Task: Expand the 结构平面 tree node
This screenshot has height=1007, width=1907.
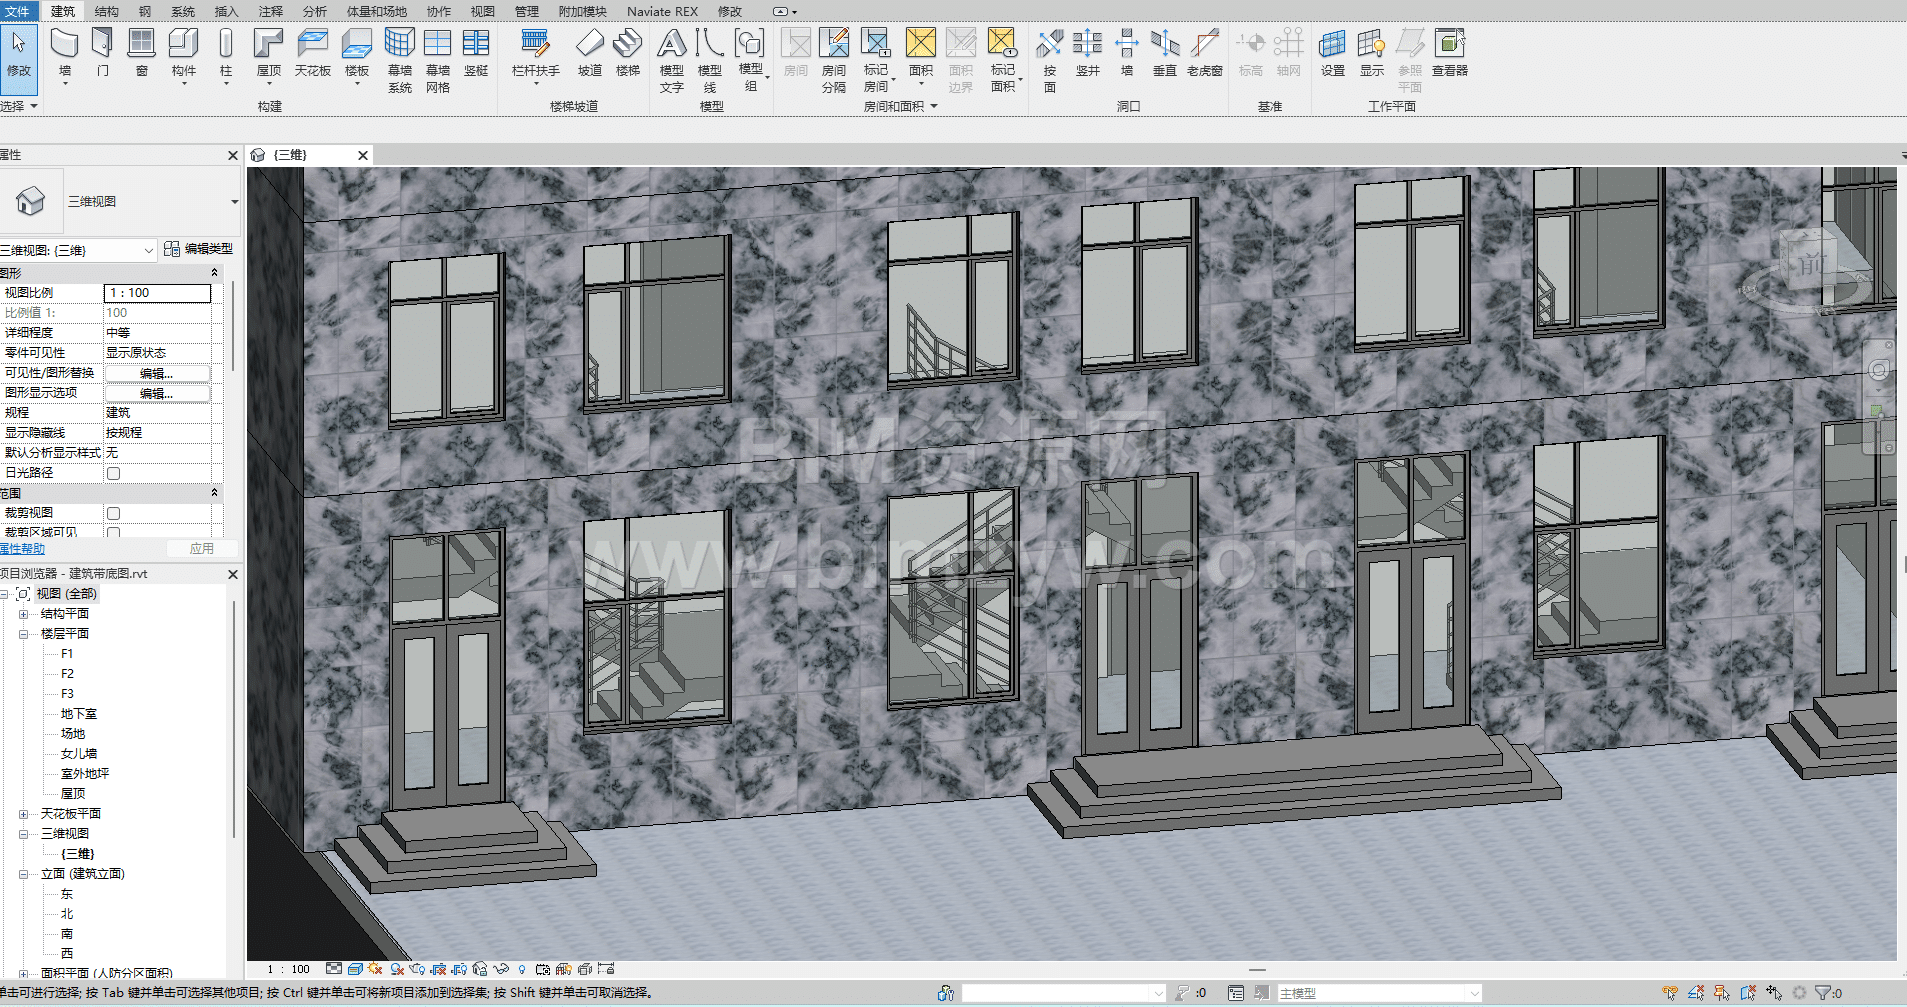Action: click(23, 614)
